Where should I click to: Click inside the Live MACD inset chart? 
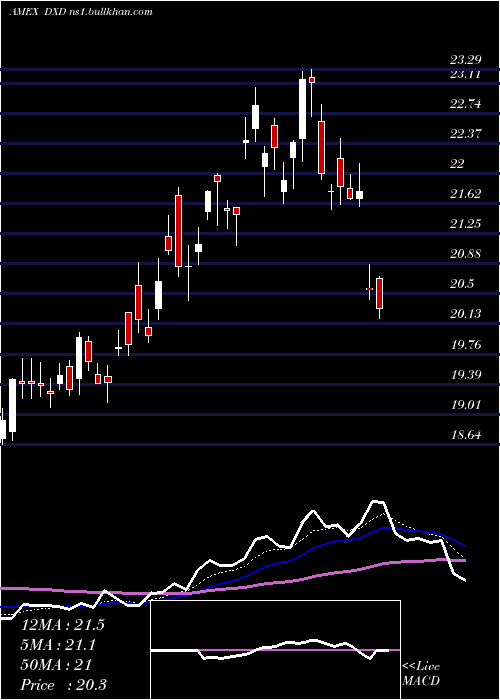pos(275,650)
